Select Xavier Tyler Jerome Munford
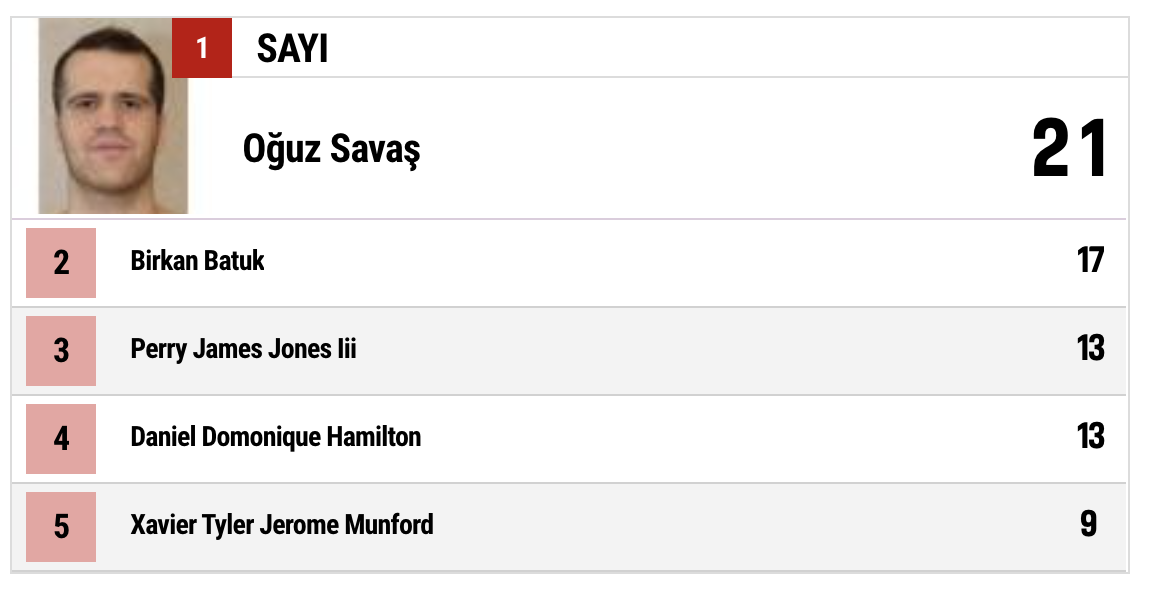Viewport: 1156px width, 596px height. pyautogui.click(x=281, y=525)
